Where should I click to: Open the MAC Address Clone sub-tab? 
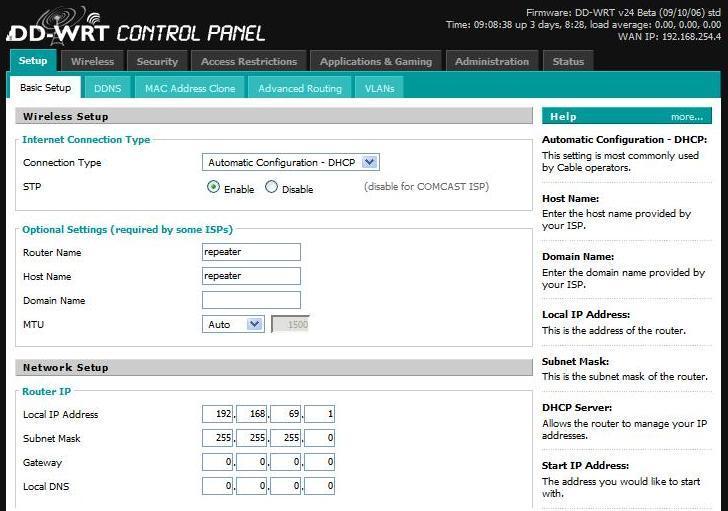click(190, 88)
